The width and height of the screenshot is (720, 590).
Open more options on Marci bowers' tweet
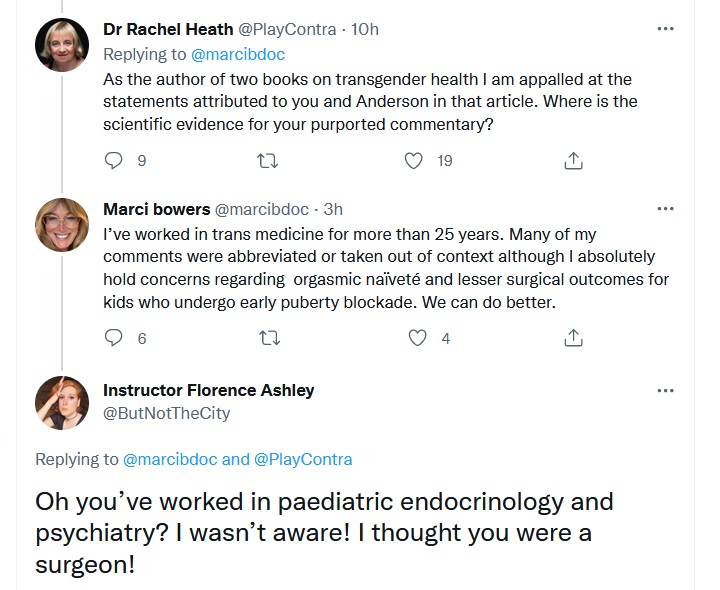[x=665, y=209]
